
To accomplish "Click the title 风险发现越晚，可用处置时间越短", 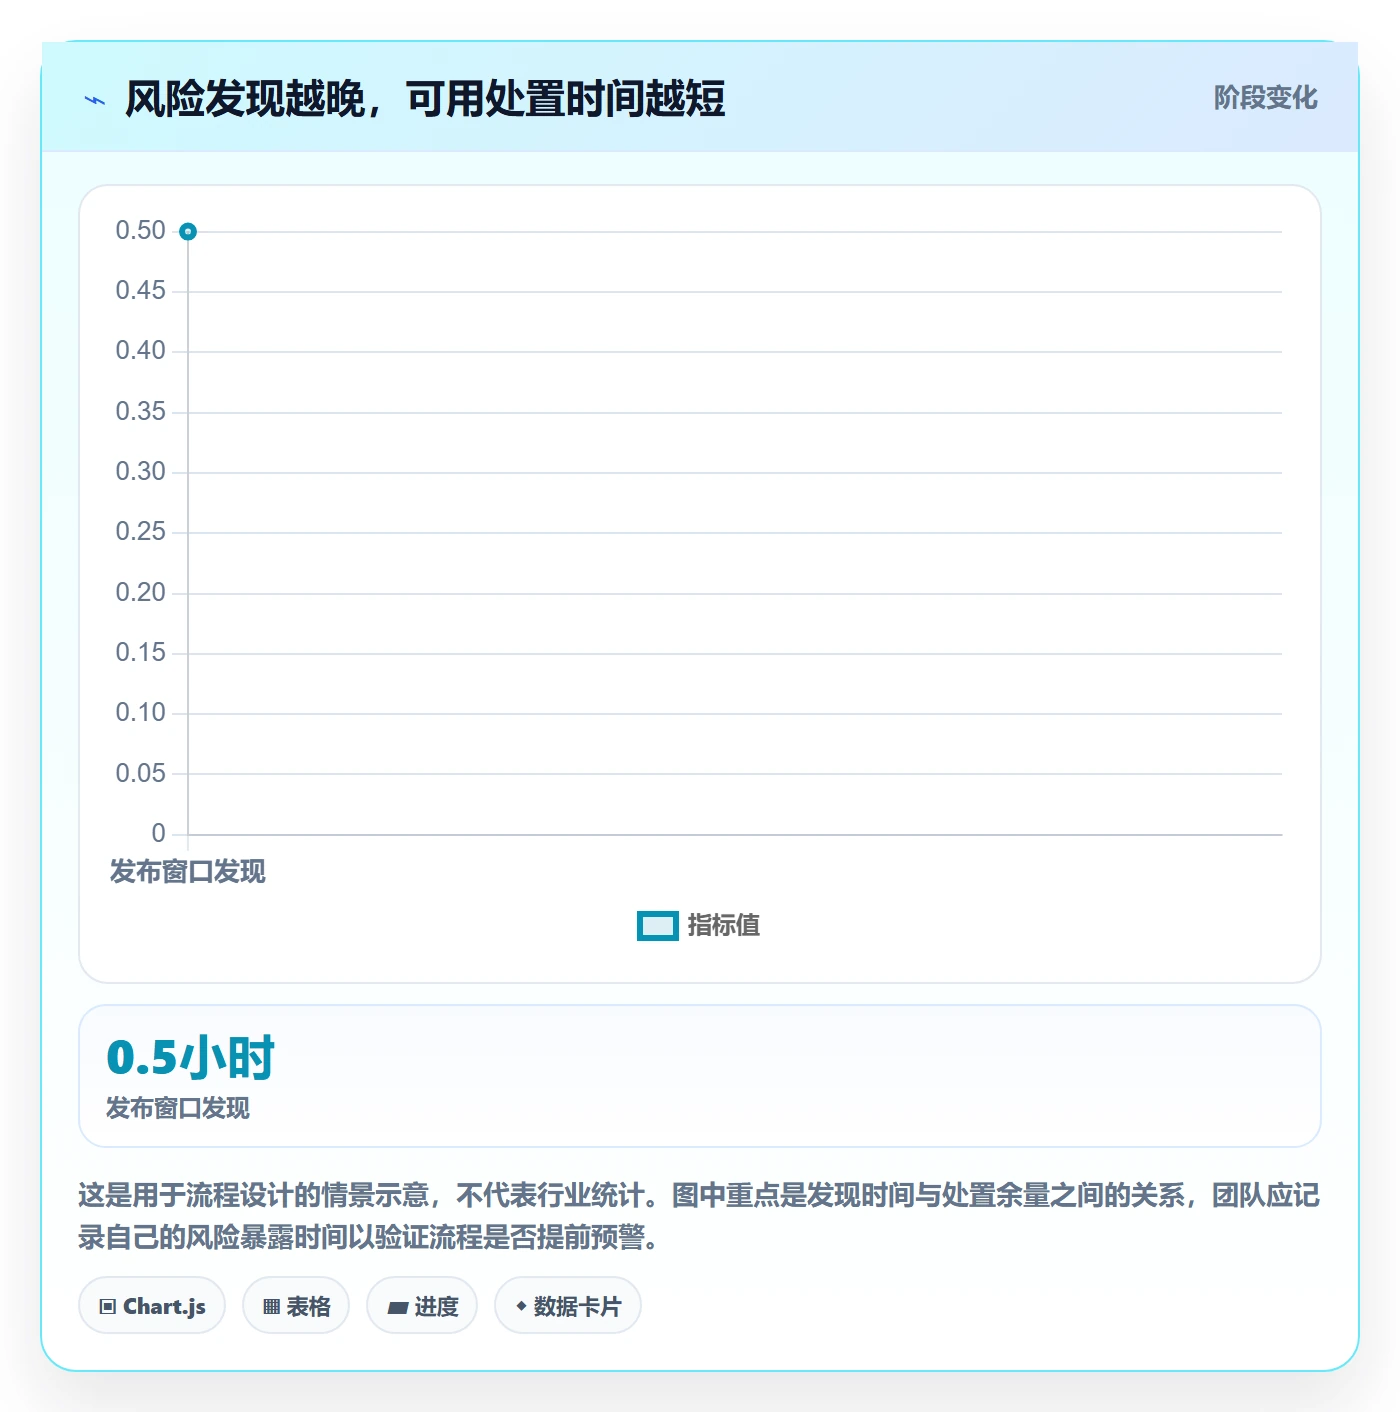I will point(425,99).
